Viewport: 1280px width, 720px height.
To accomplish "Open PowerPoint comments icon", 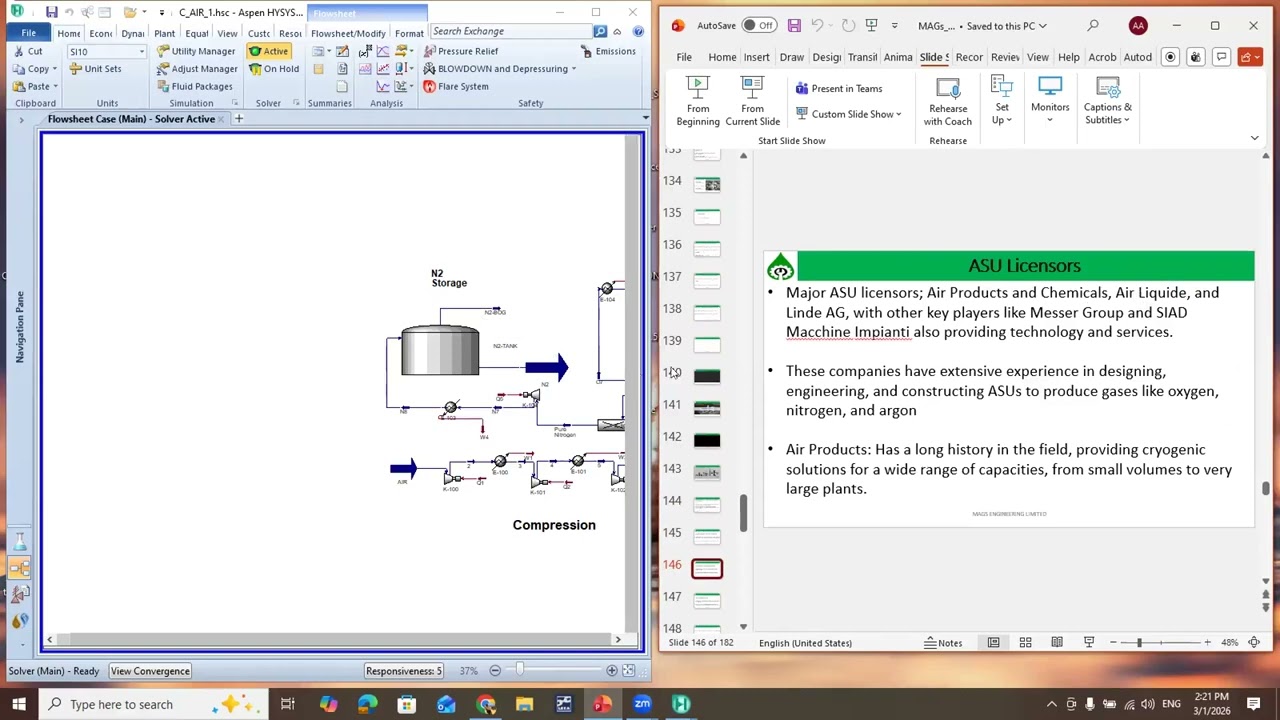I will click(x=1221, y=57).
